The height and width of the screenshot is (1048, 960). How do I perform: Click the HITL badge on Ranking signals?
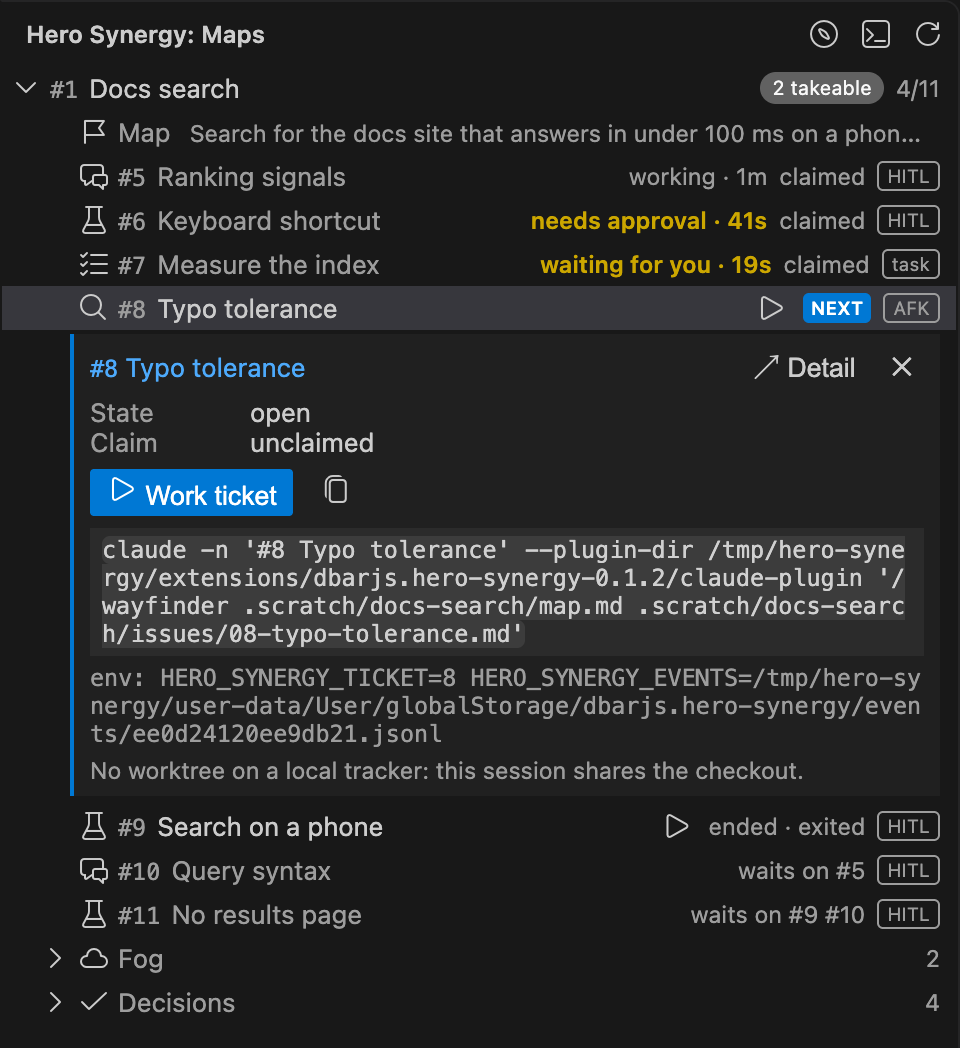[909, 176]
